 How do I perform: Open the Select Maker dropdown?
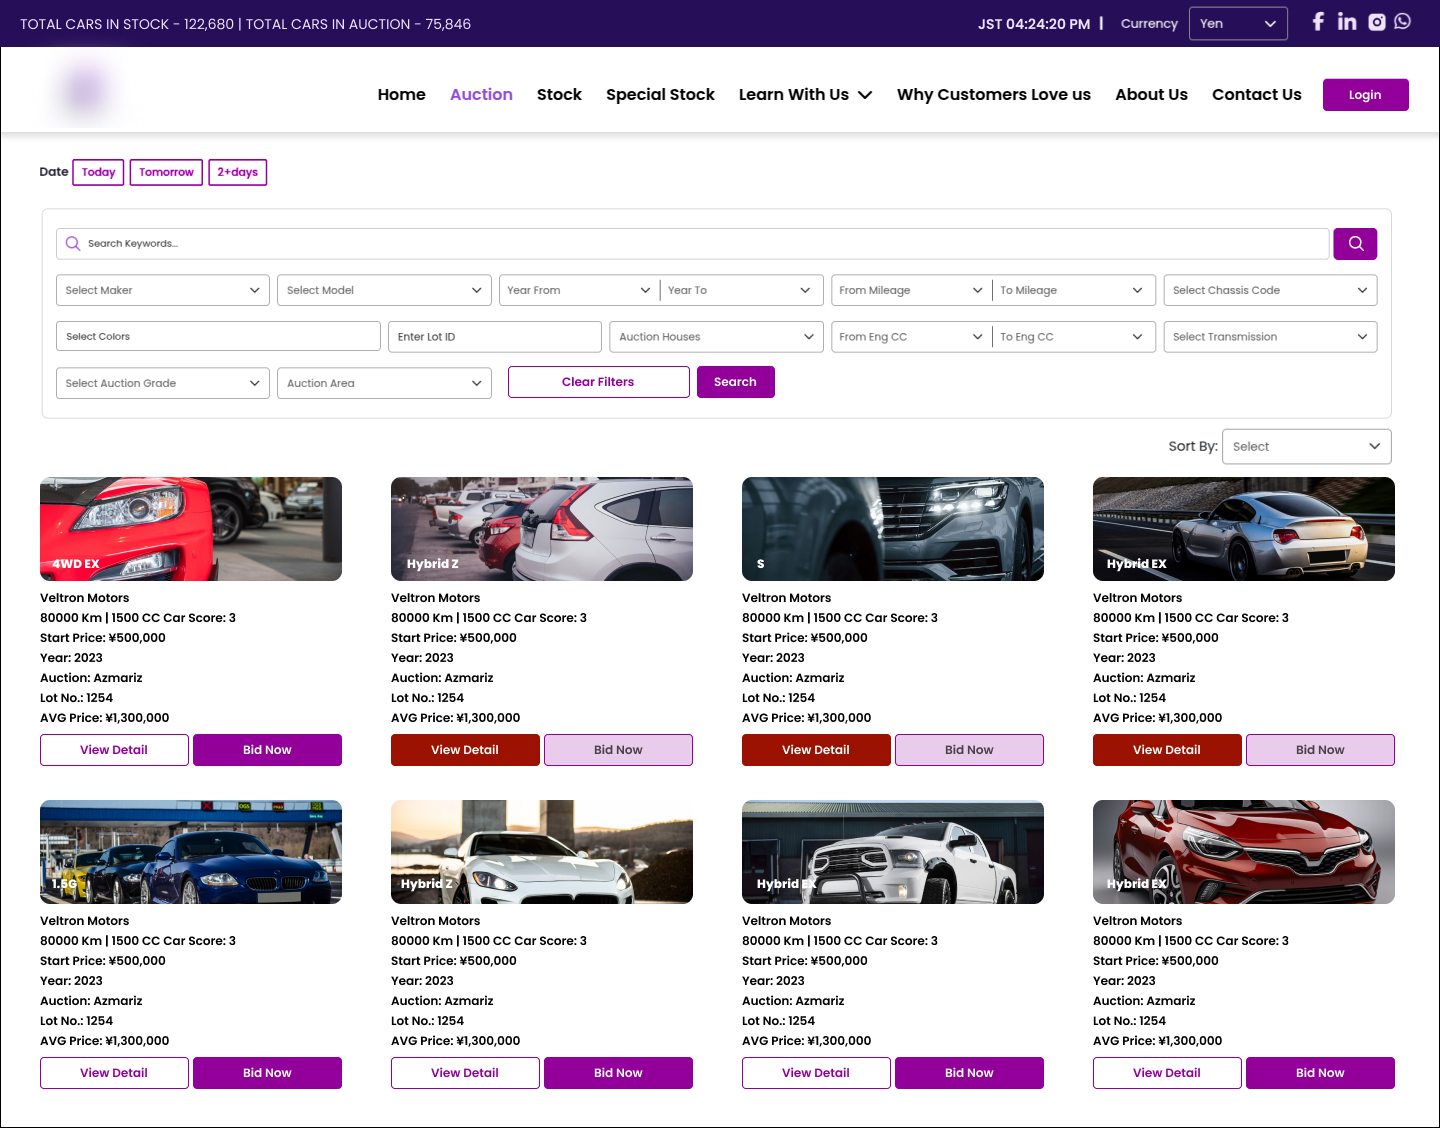pyautogui.click(x=163, y=290)
